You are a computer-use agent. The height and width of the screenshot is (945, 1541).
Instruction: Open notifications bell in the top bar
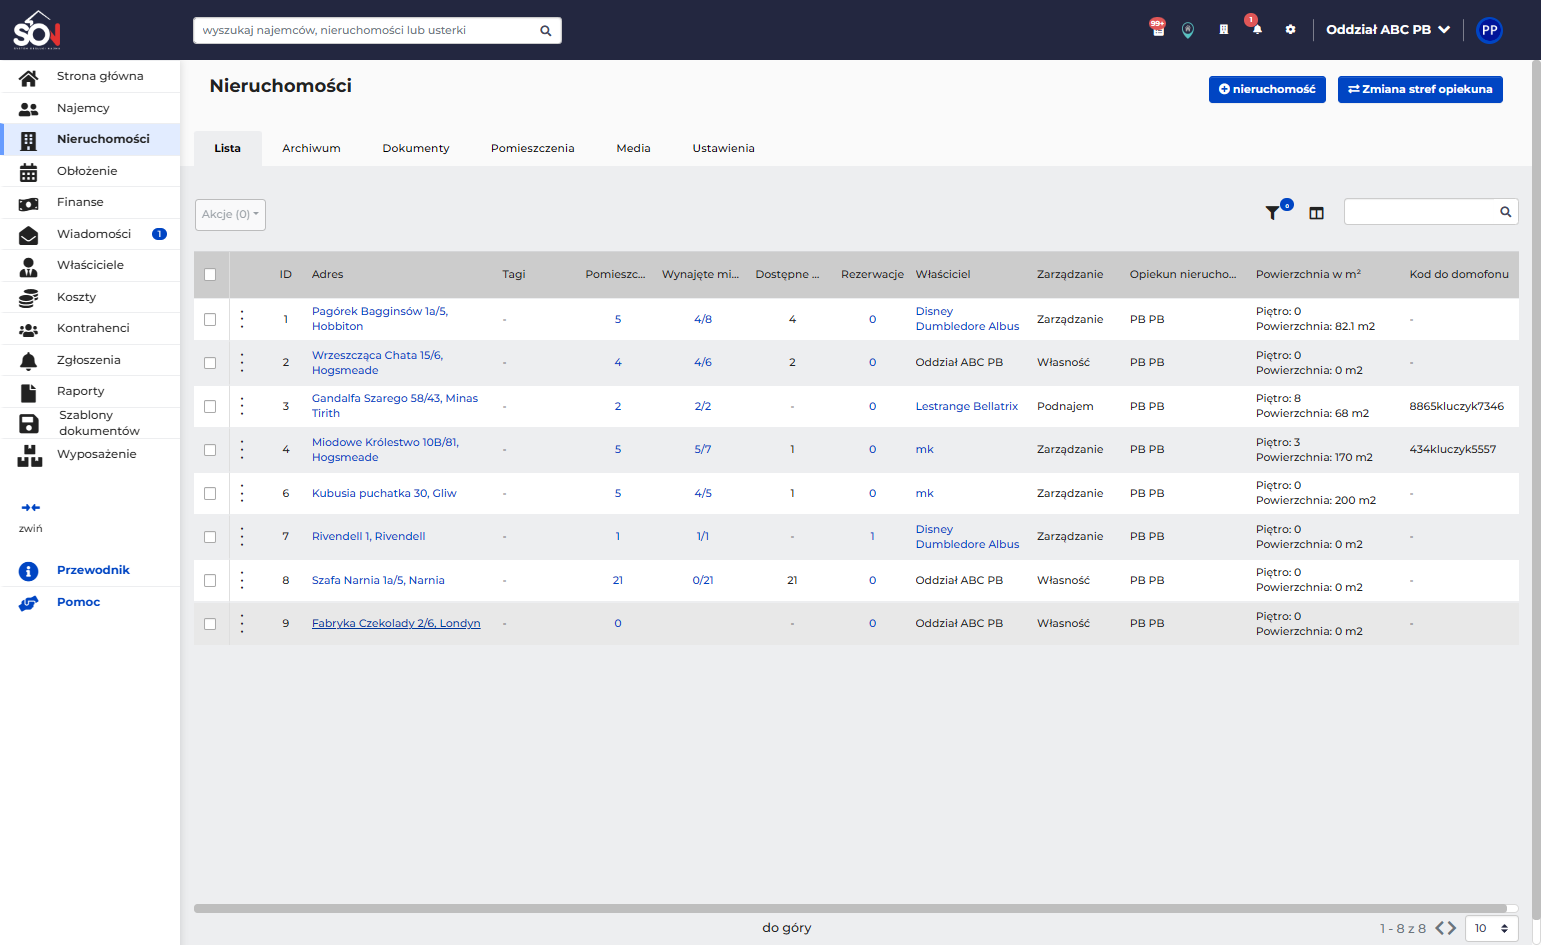coord(1257,30)
